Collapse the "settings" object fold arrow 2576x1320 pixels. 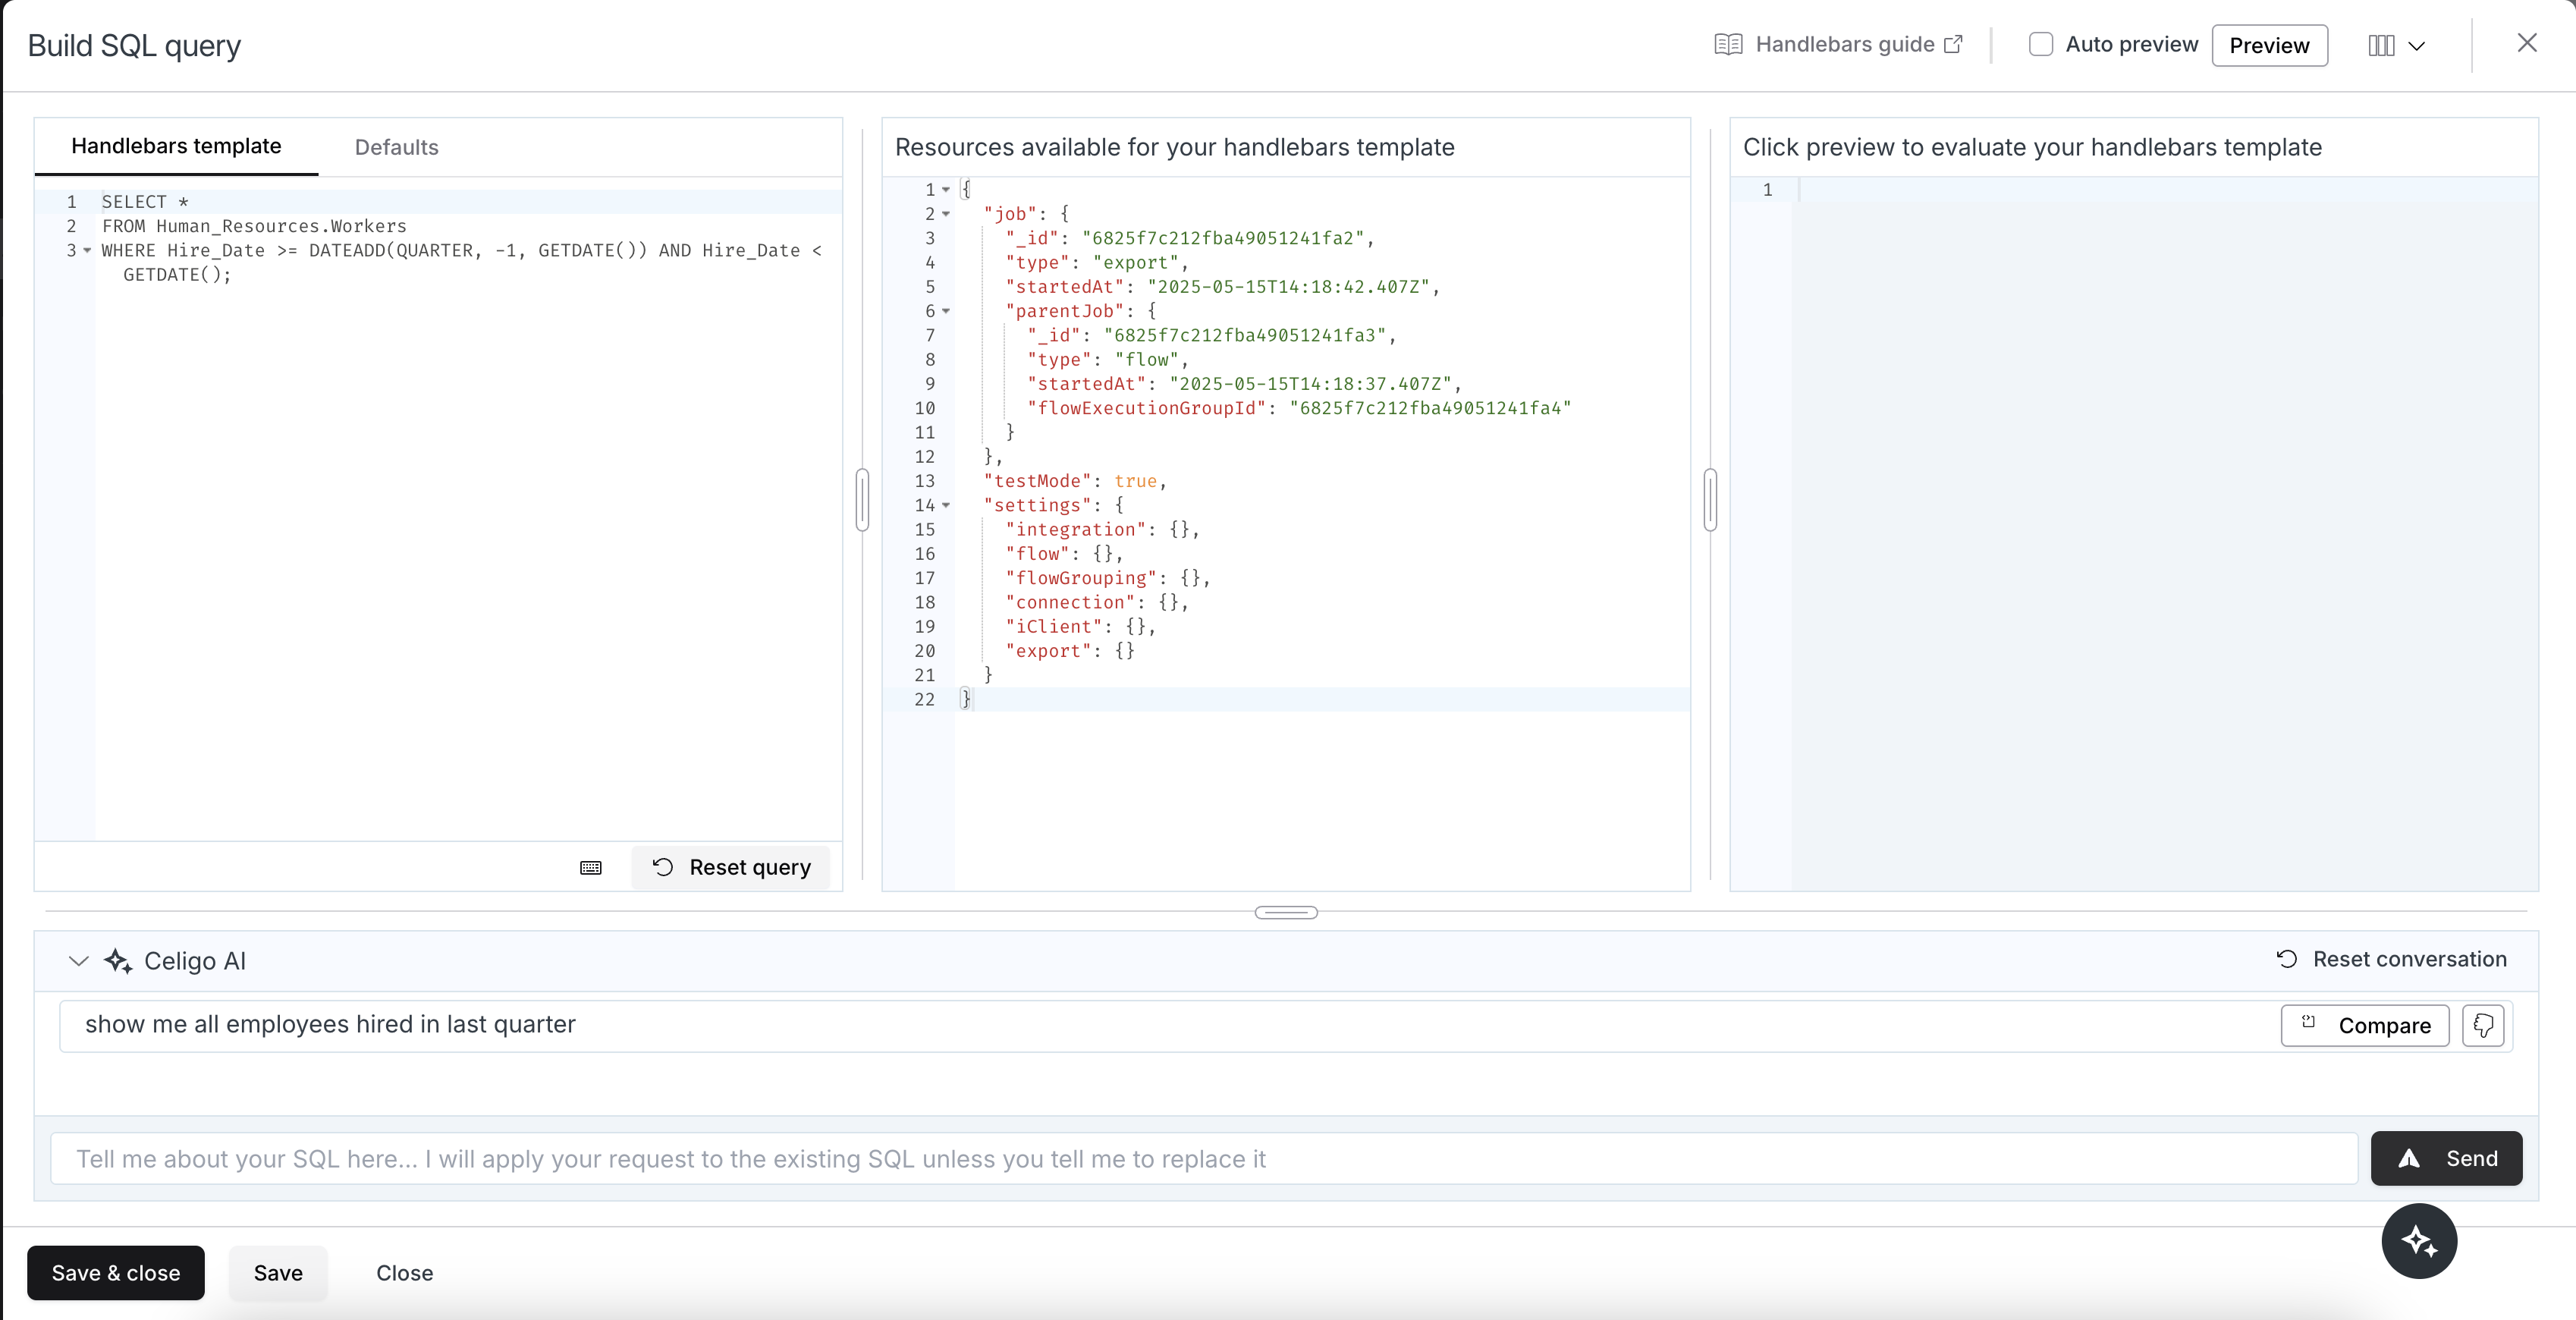pos(946,505)
